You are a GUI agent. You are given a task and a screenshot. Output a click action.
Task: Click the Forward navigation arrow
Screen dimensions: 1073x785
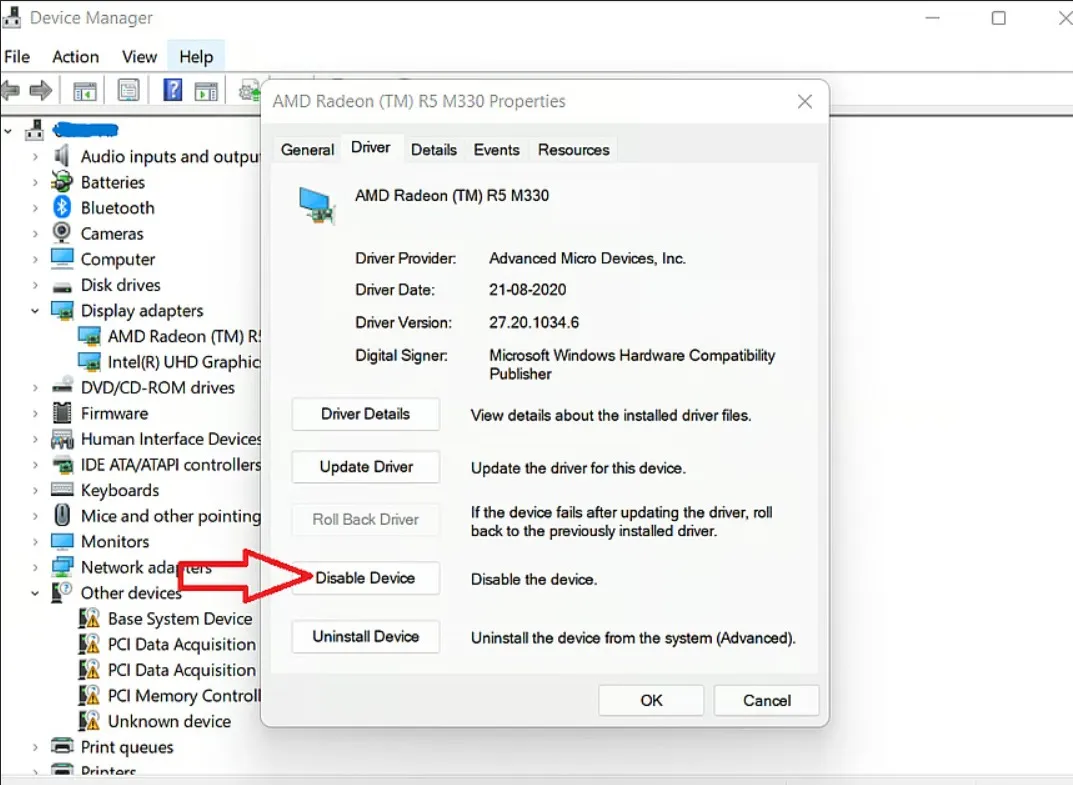pos(40,90)
